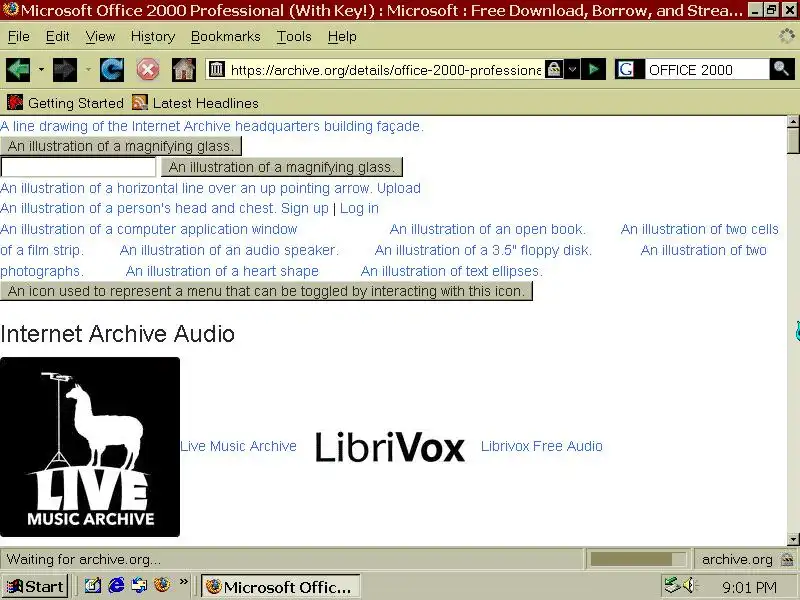Click the padlock security icon in address bar
The width and height of the screenshot is (800, 600).
coord(554,69)
